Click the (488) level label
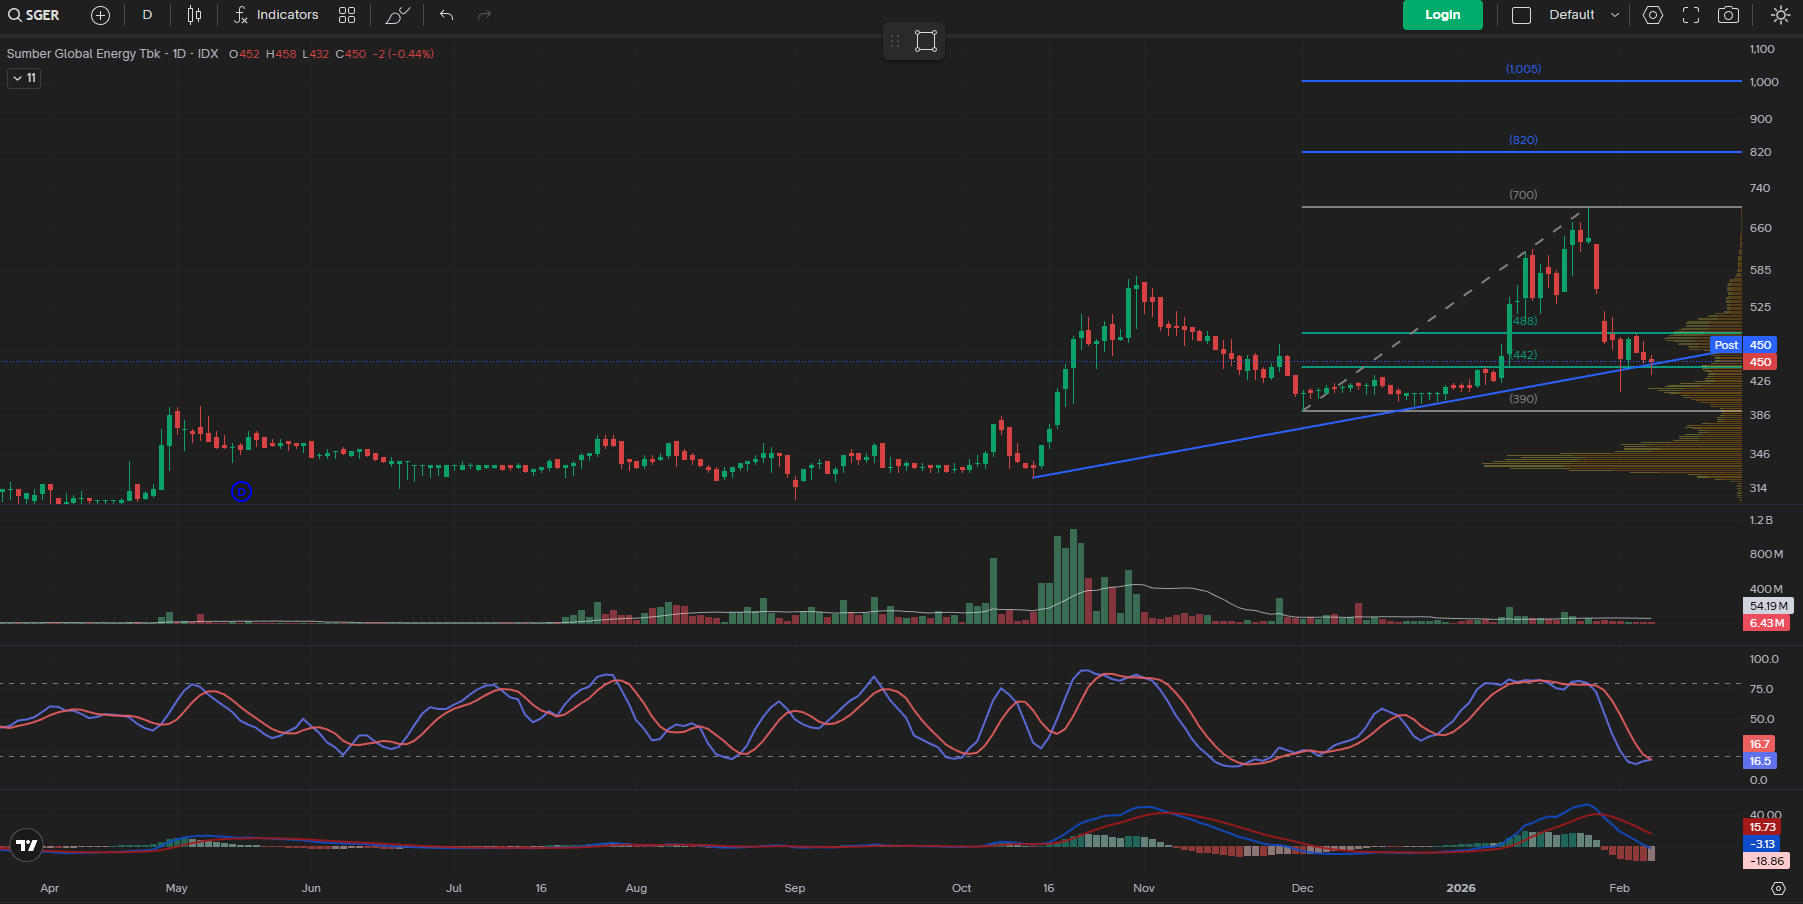The width and height of the screenshot is (1803, 904). tap(1525, 321)
